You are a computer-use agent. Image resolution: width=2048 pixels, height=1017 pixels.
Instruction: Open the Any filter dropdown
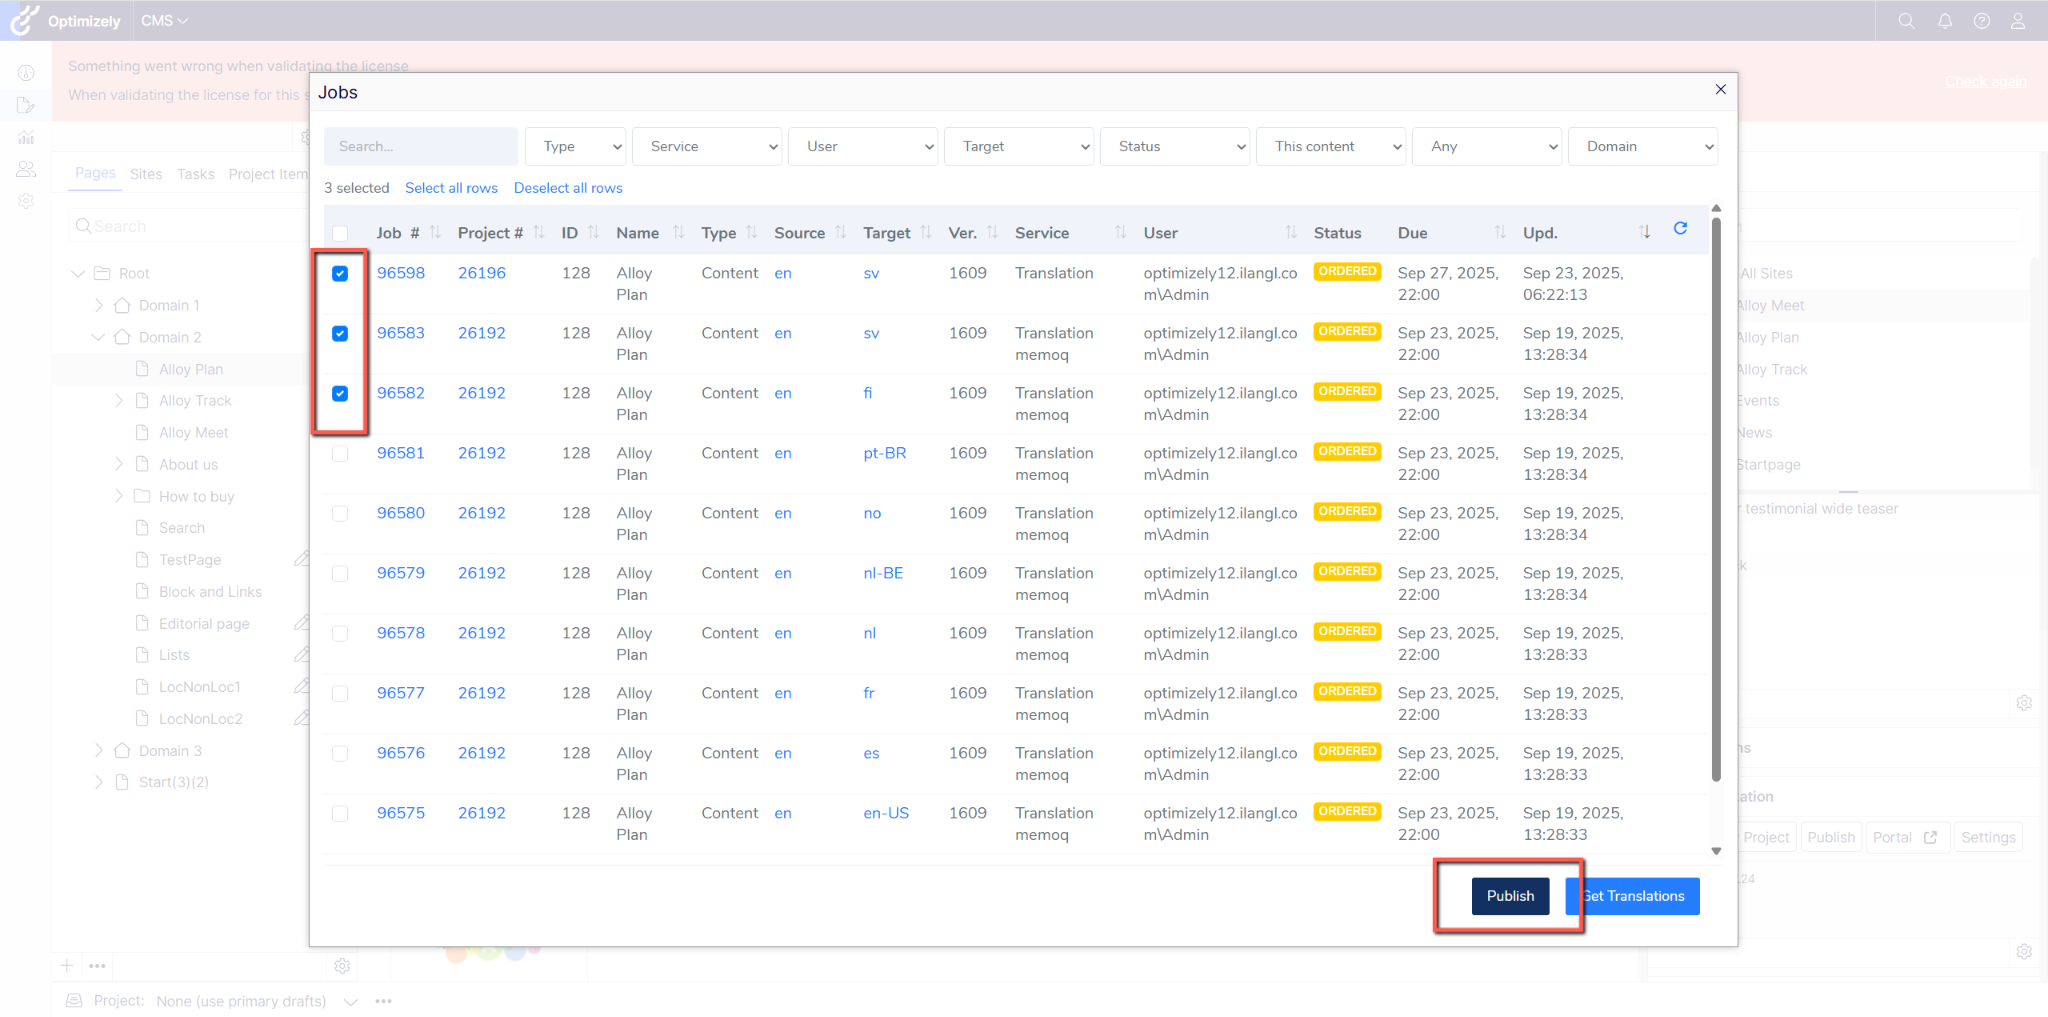tap(1487, 146)
